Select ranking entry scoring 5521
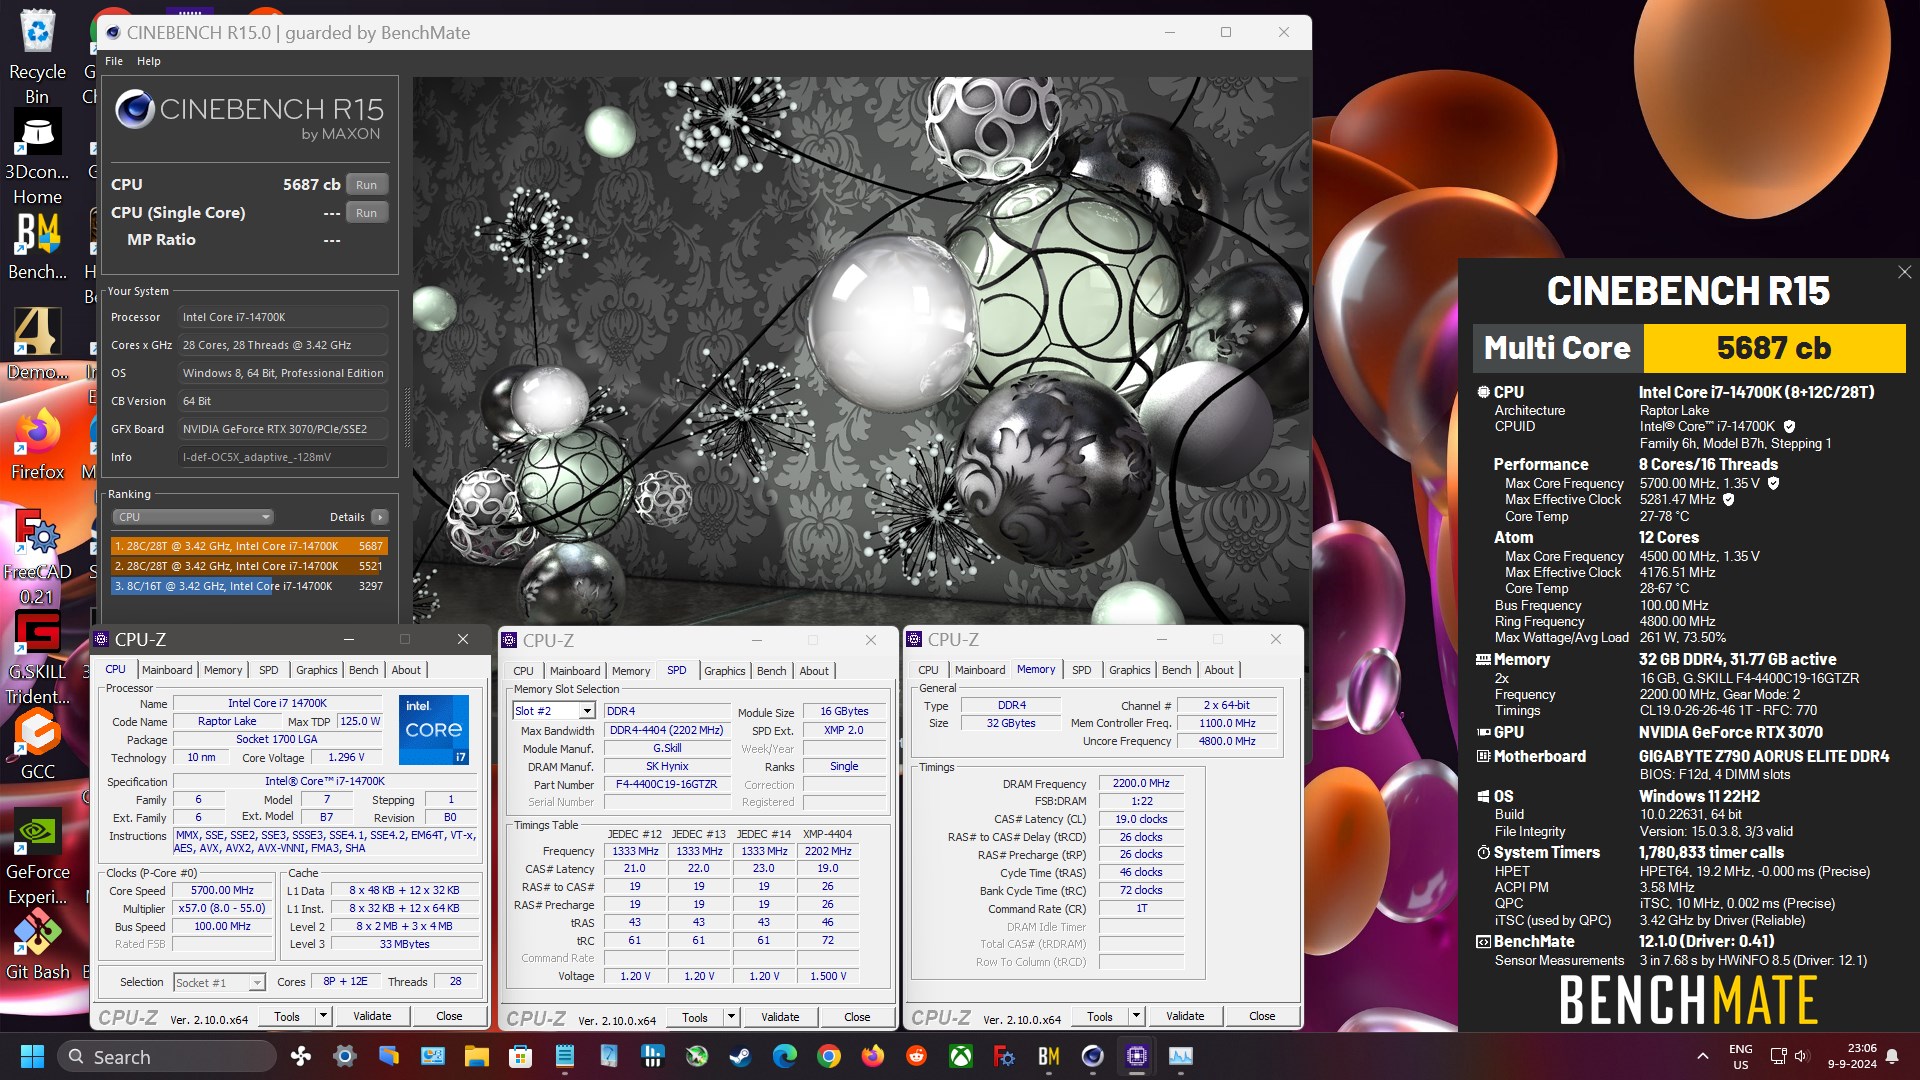The height and width of the screenshot is (1080, 1920). pos(249,566)
